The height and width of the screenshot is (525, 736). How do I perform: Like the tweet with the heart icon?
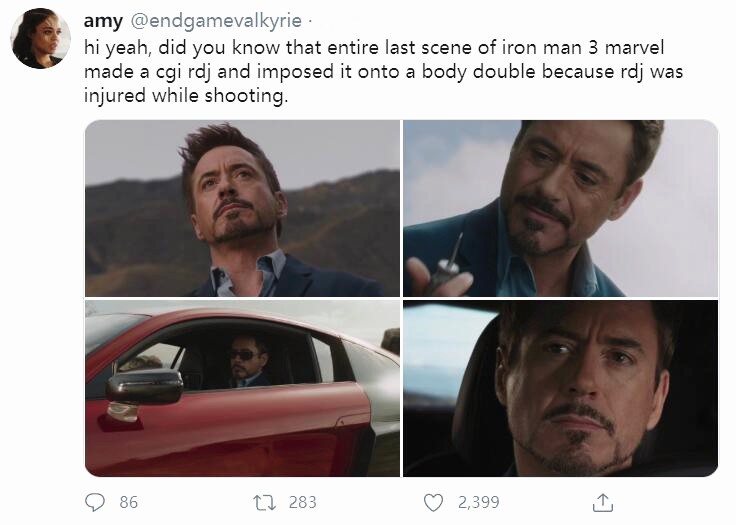coord(433,502)
